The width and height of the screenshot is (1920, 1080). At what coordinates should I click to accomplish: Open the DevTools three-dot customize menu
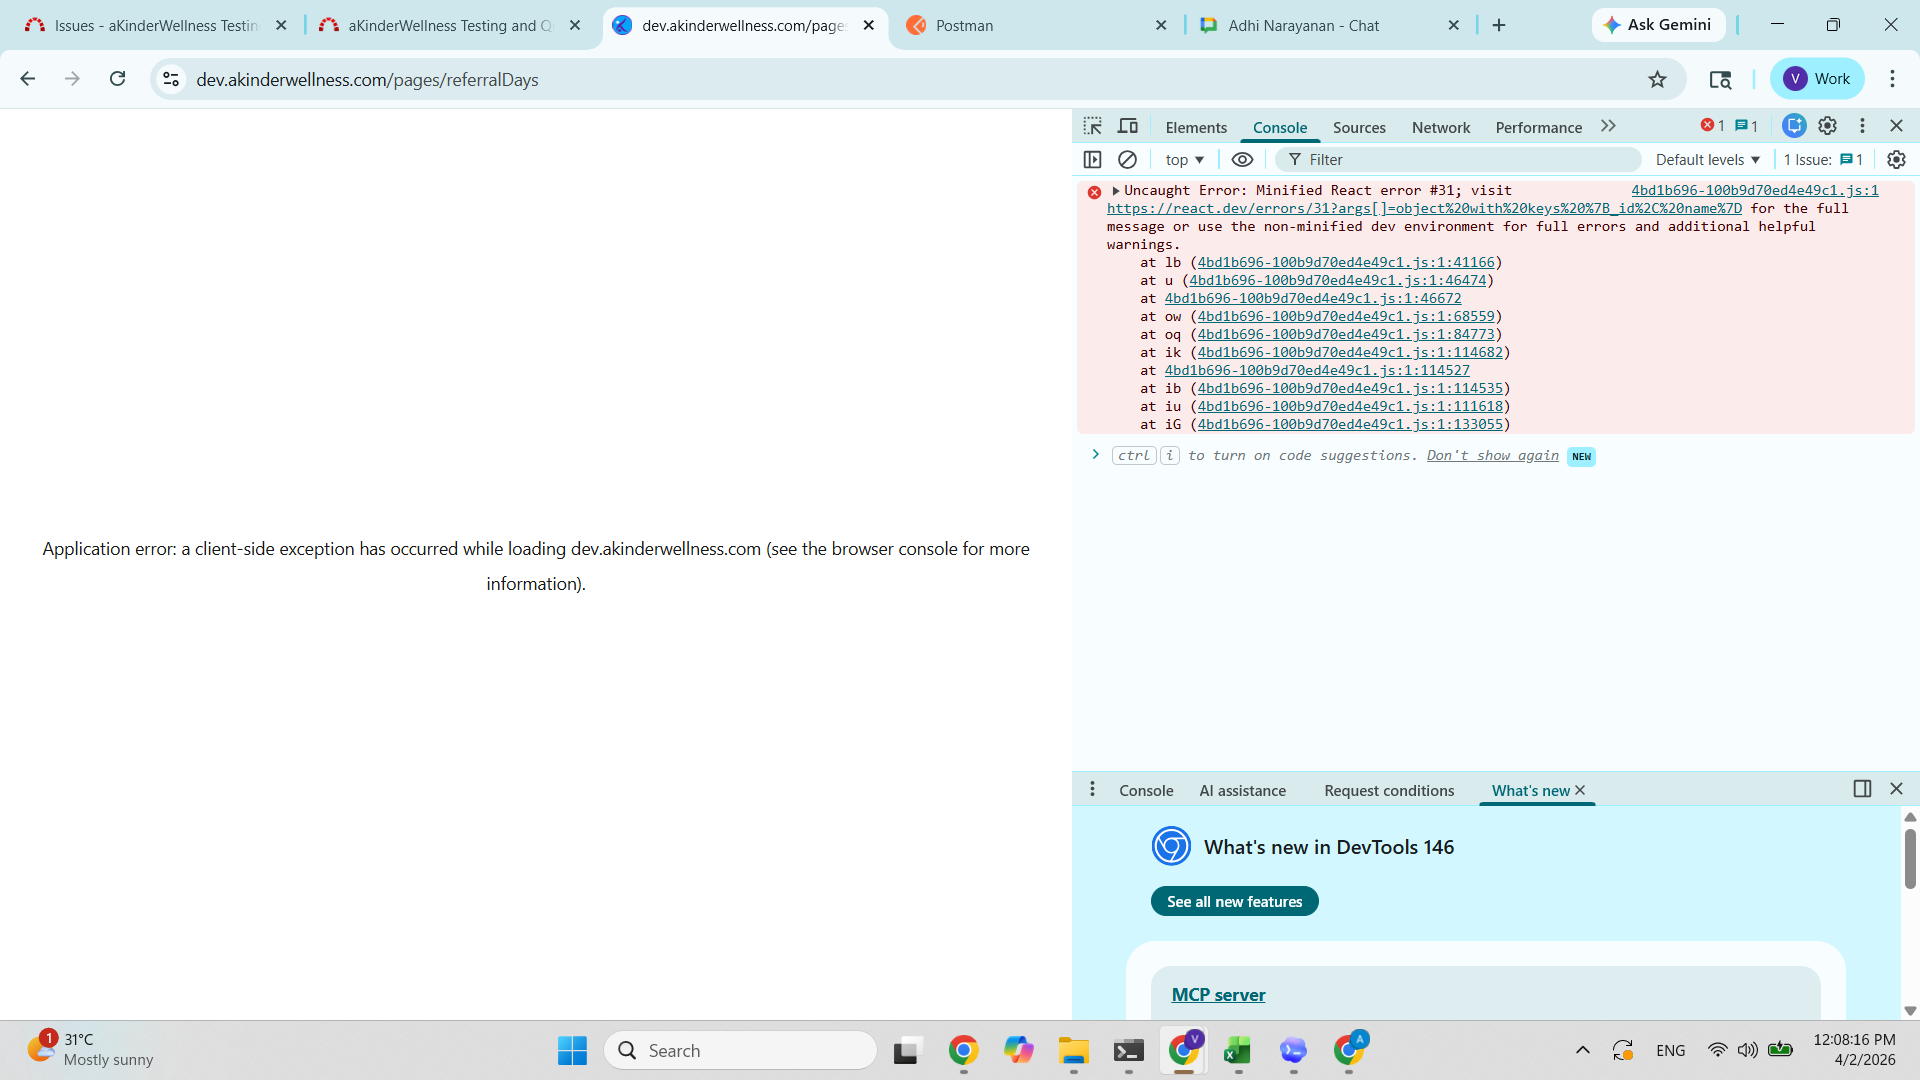[x=1862, y=126]
